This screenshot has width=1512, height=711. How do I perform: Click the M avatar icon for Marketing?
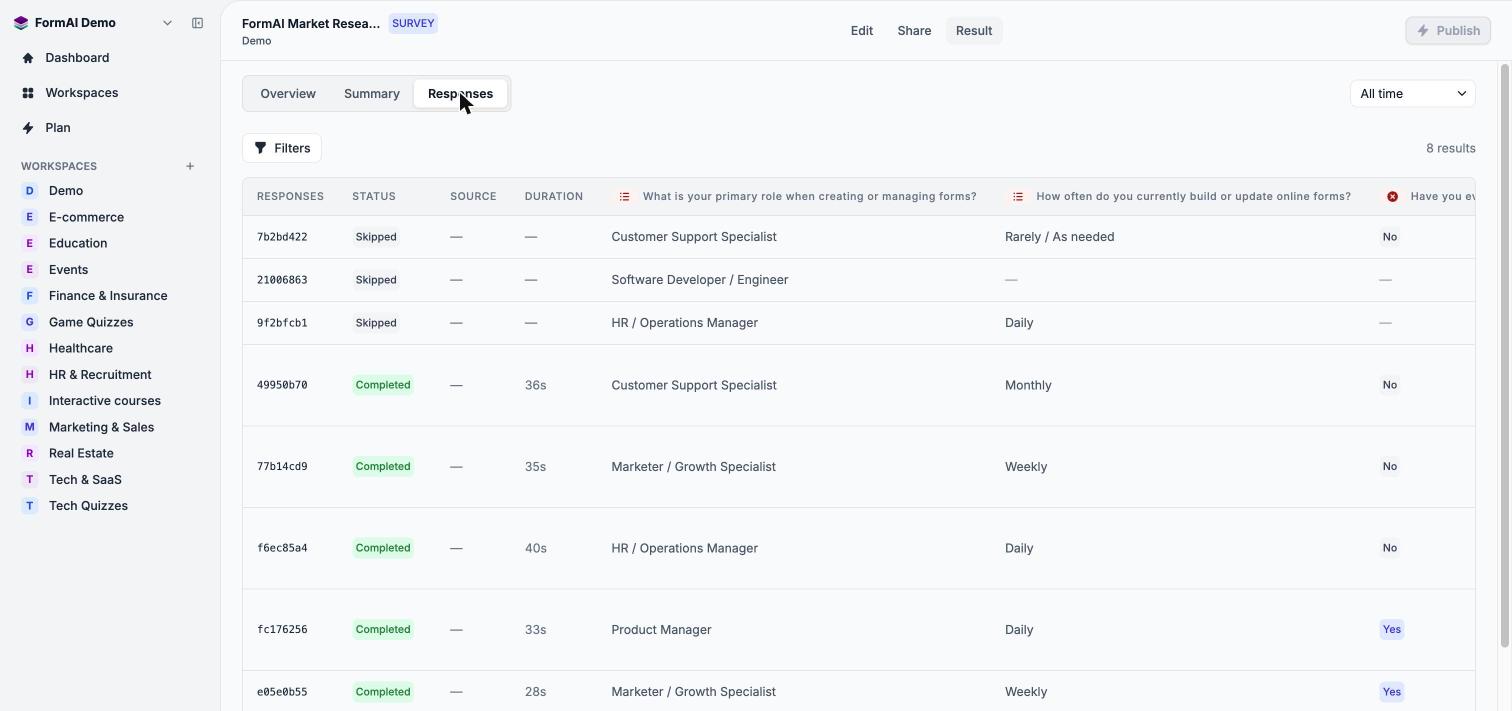(x=29, y=427)
